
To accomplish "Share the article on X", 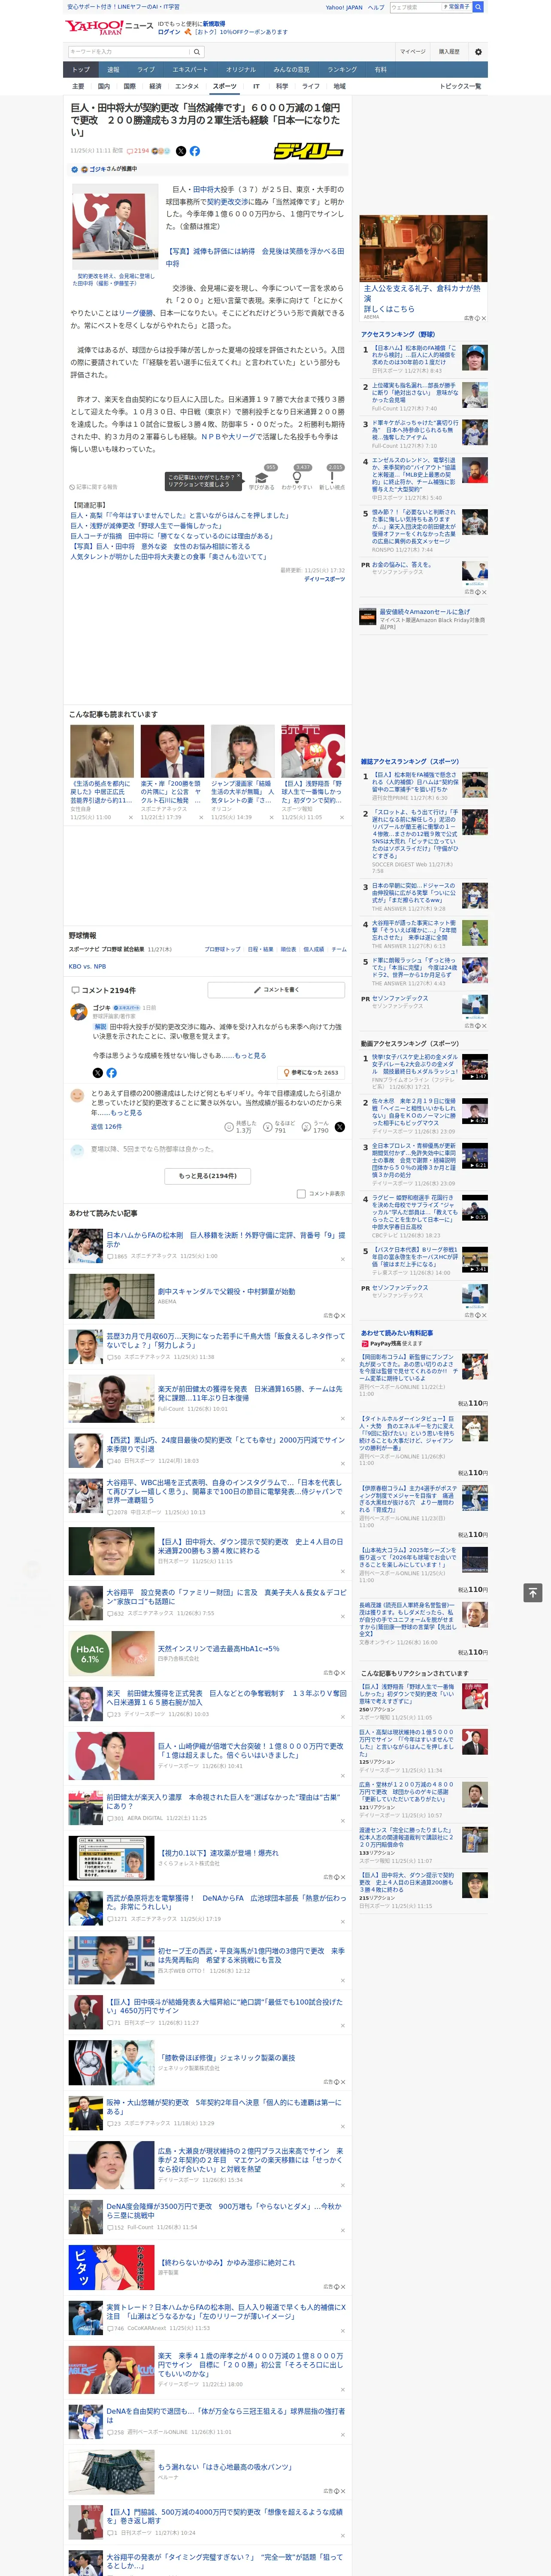I will point(181,151).
